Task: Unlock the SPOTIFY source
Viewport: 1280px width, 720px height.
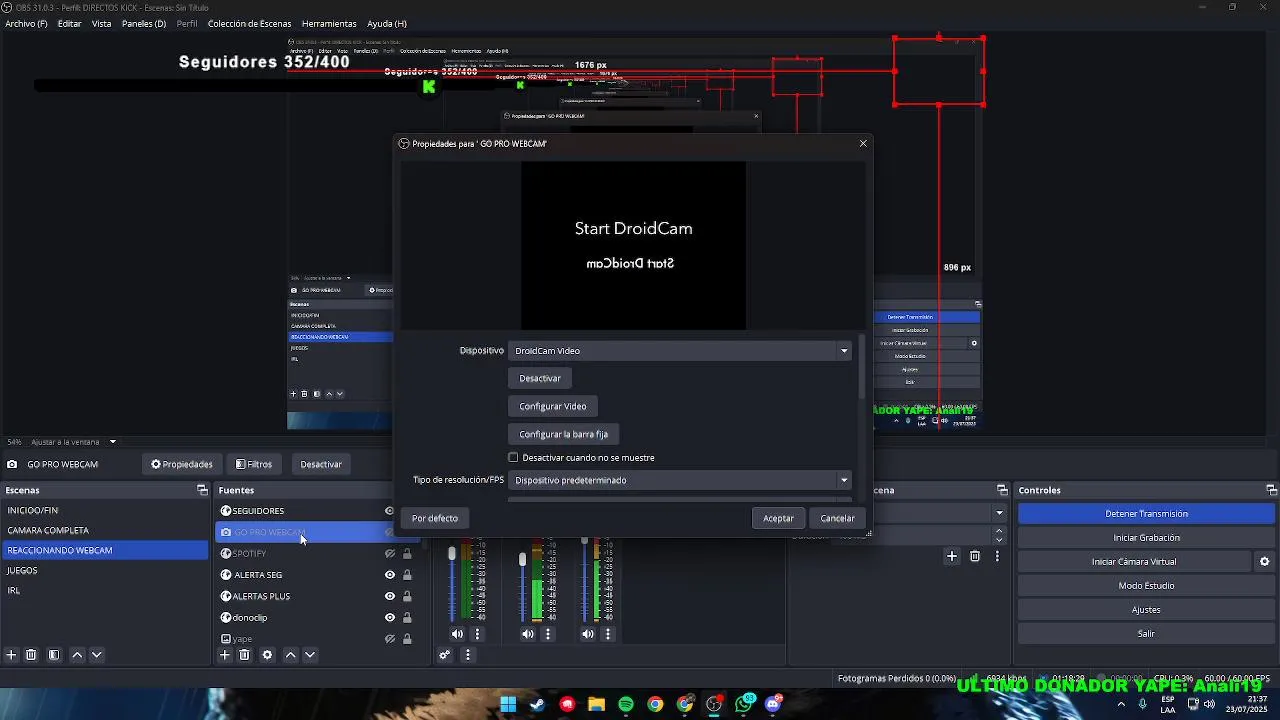Action: pyautogui.click(x=407, y=554)
